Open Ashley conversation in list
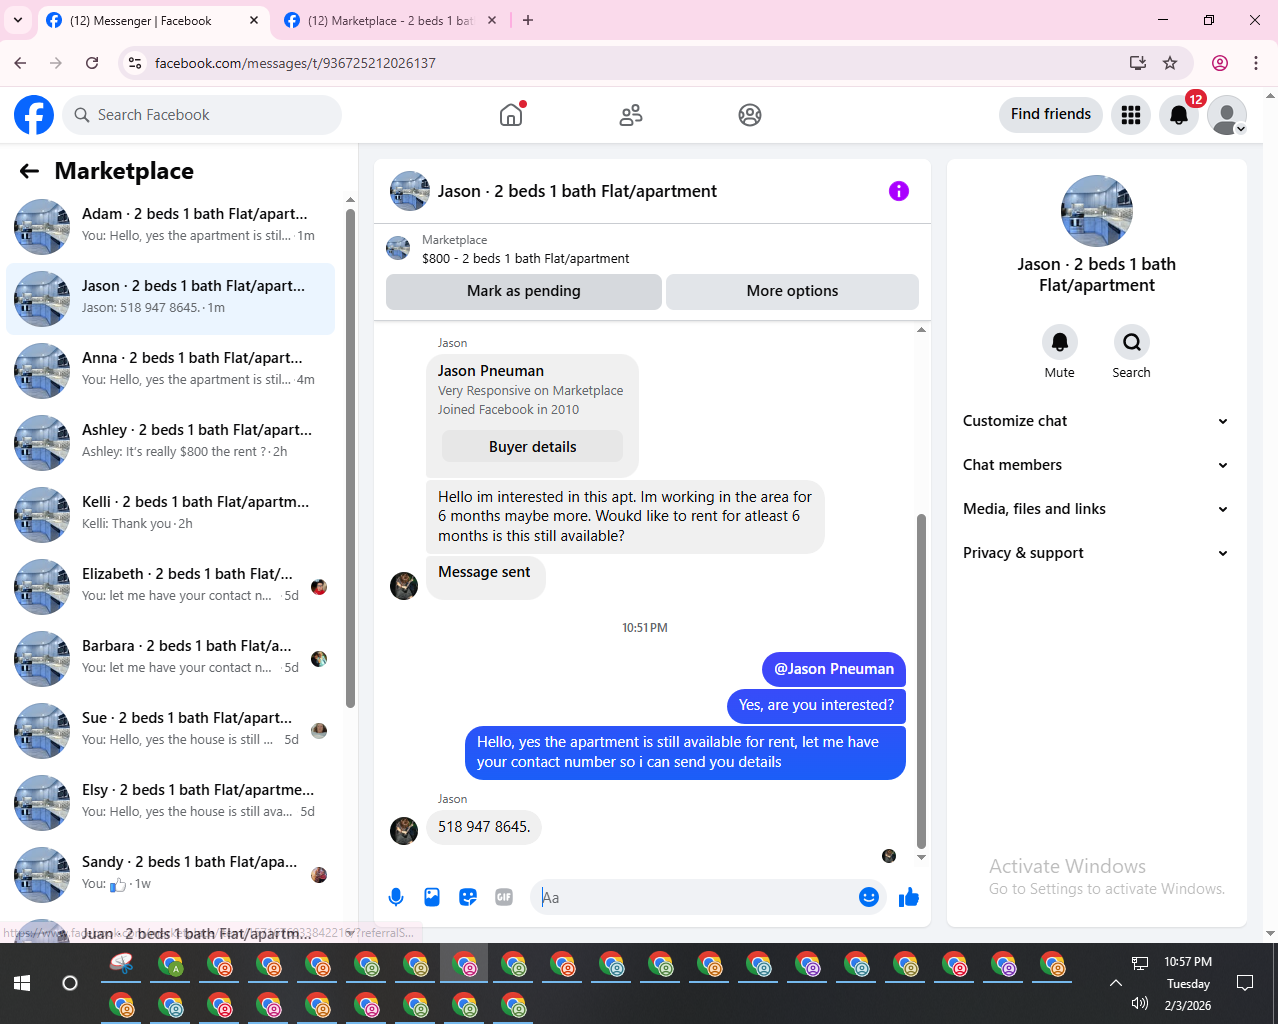1278x1024 pixels. [171, 443]
